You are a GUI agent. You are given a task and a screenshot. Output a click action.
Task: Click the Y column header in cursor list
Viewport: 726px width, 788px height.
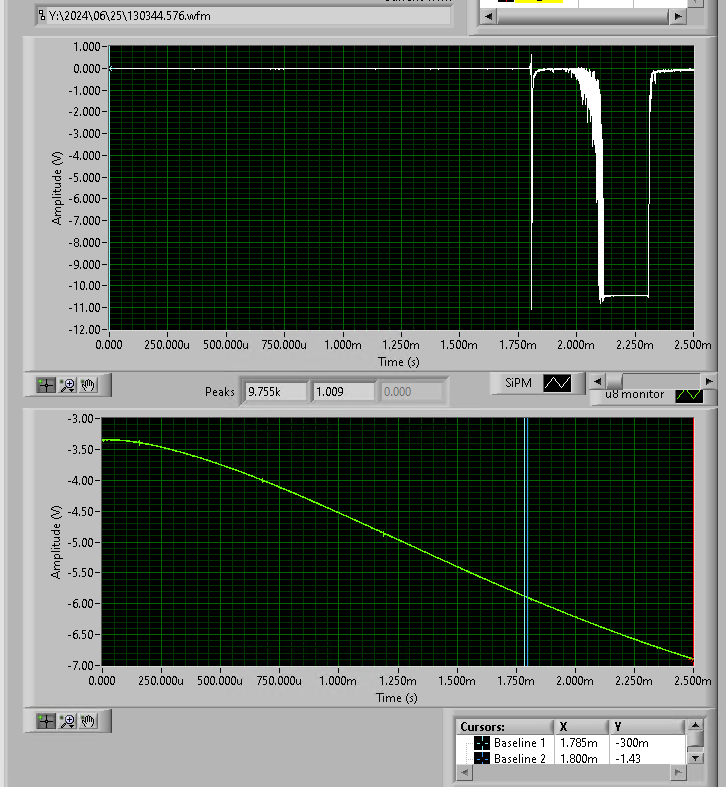647,727
